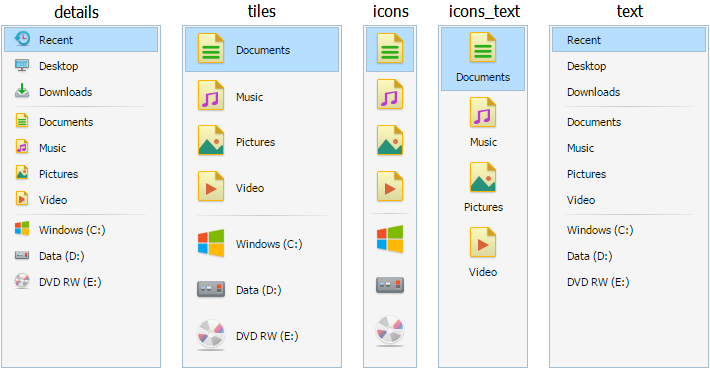Choose Video item in icons_text panel
Image resolution: width=710 pixels, height=371 pixels.
[x=483, y=252]
